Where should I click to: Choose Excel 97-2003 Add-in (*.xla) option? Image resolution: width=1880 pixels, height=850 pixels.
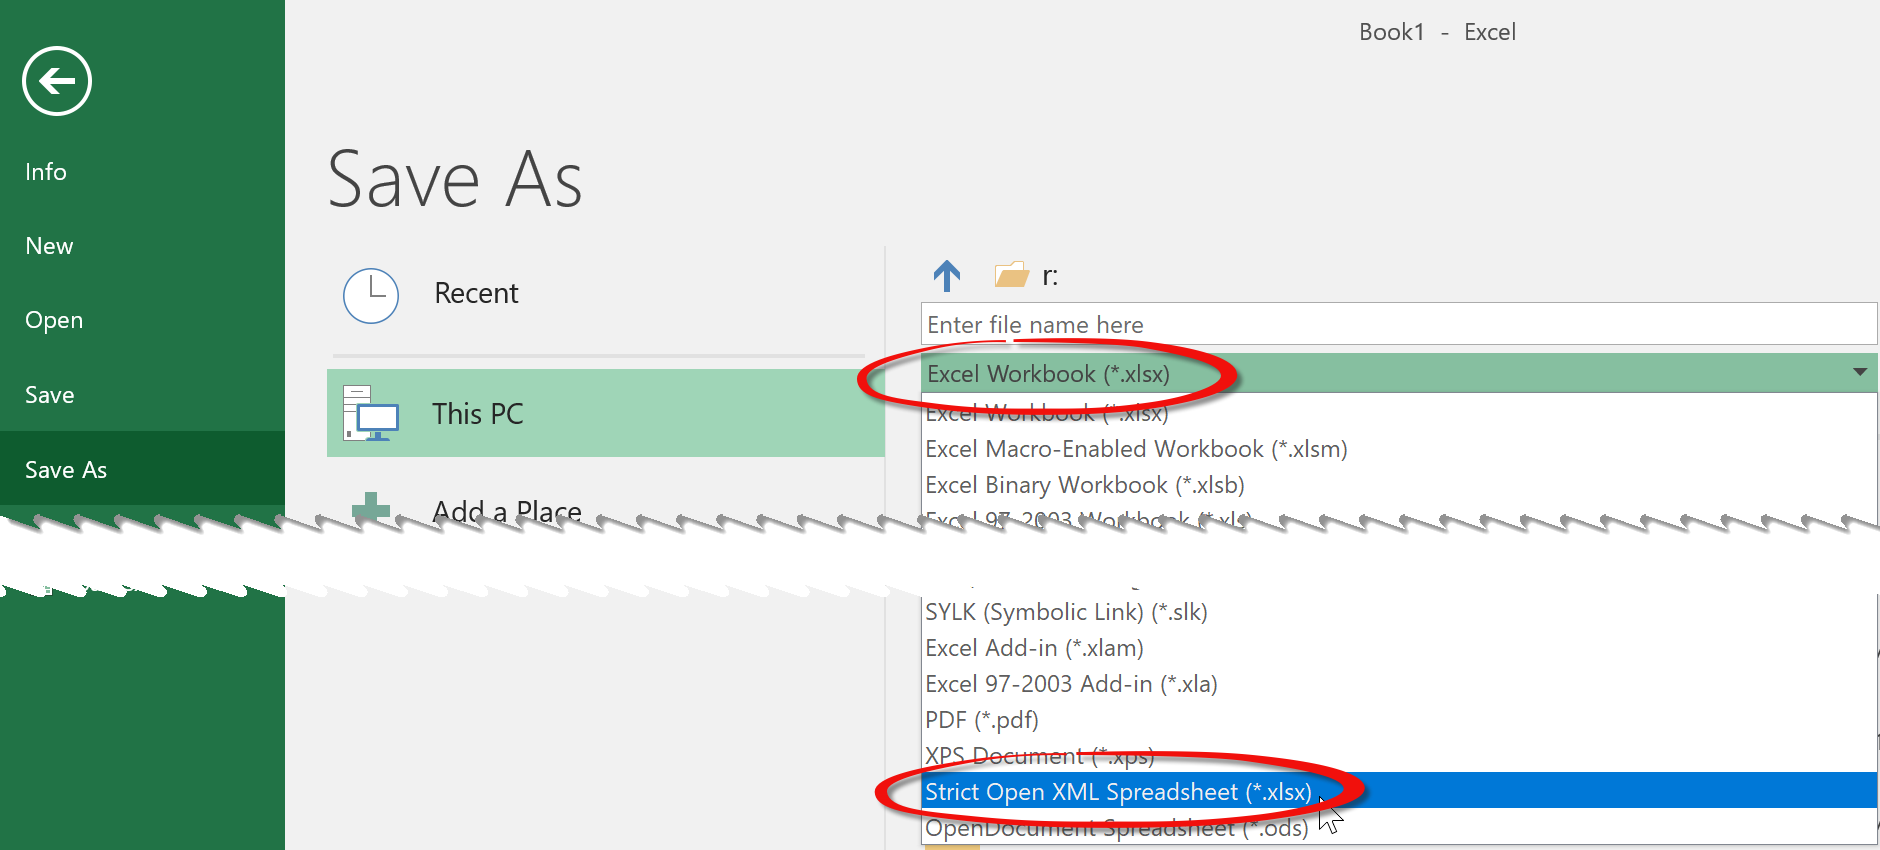pos(1071,684)
